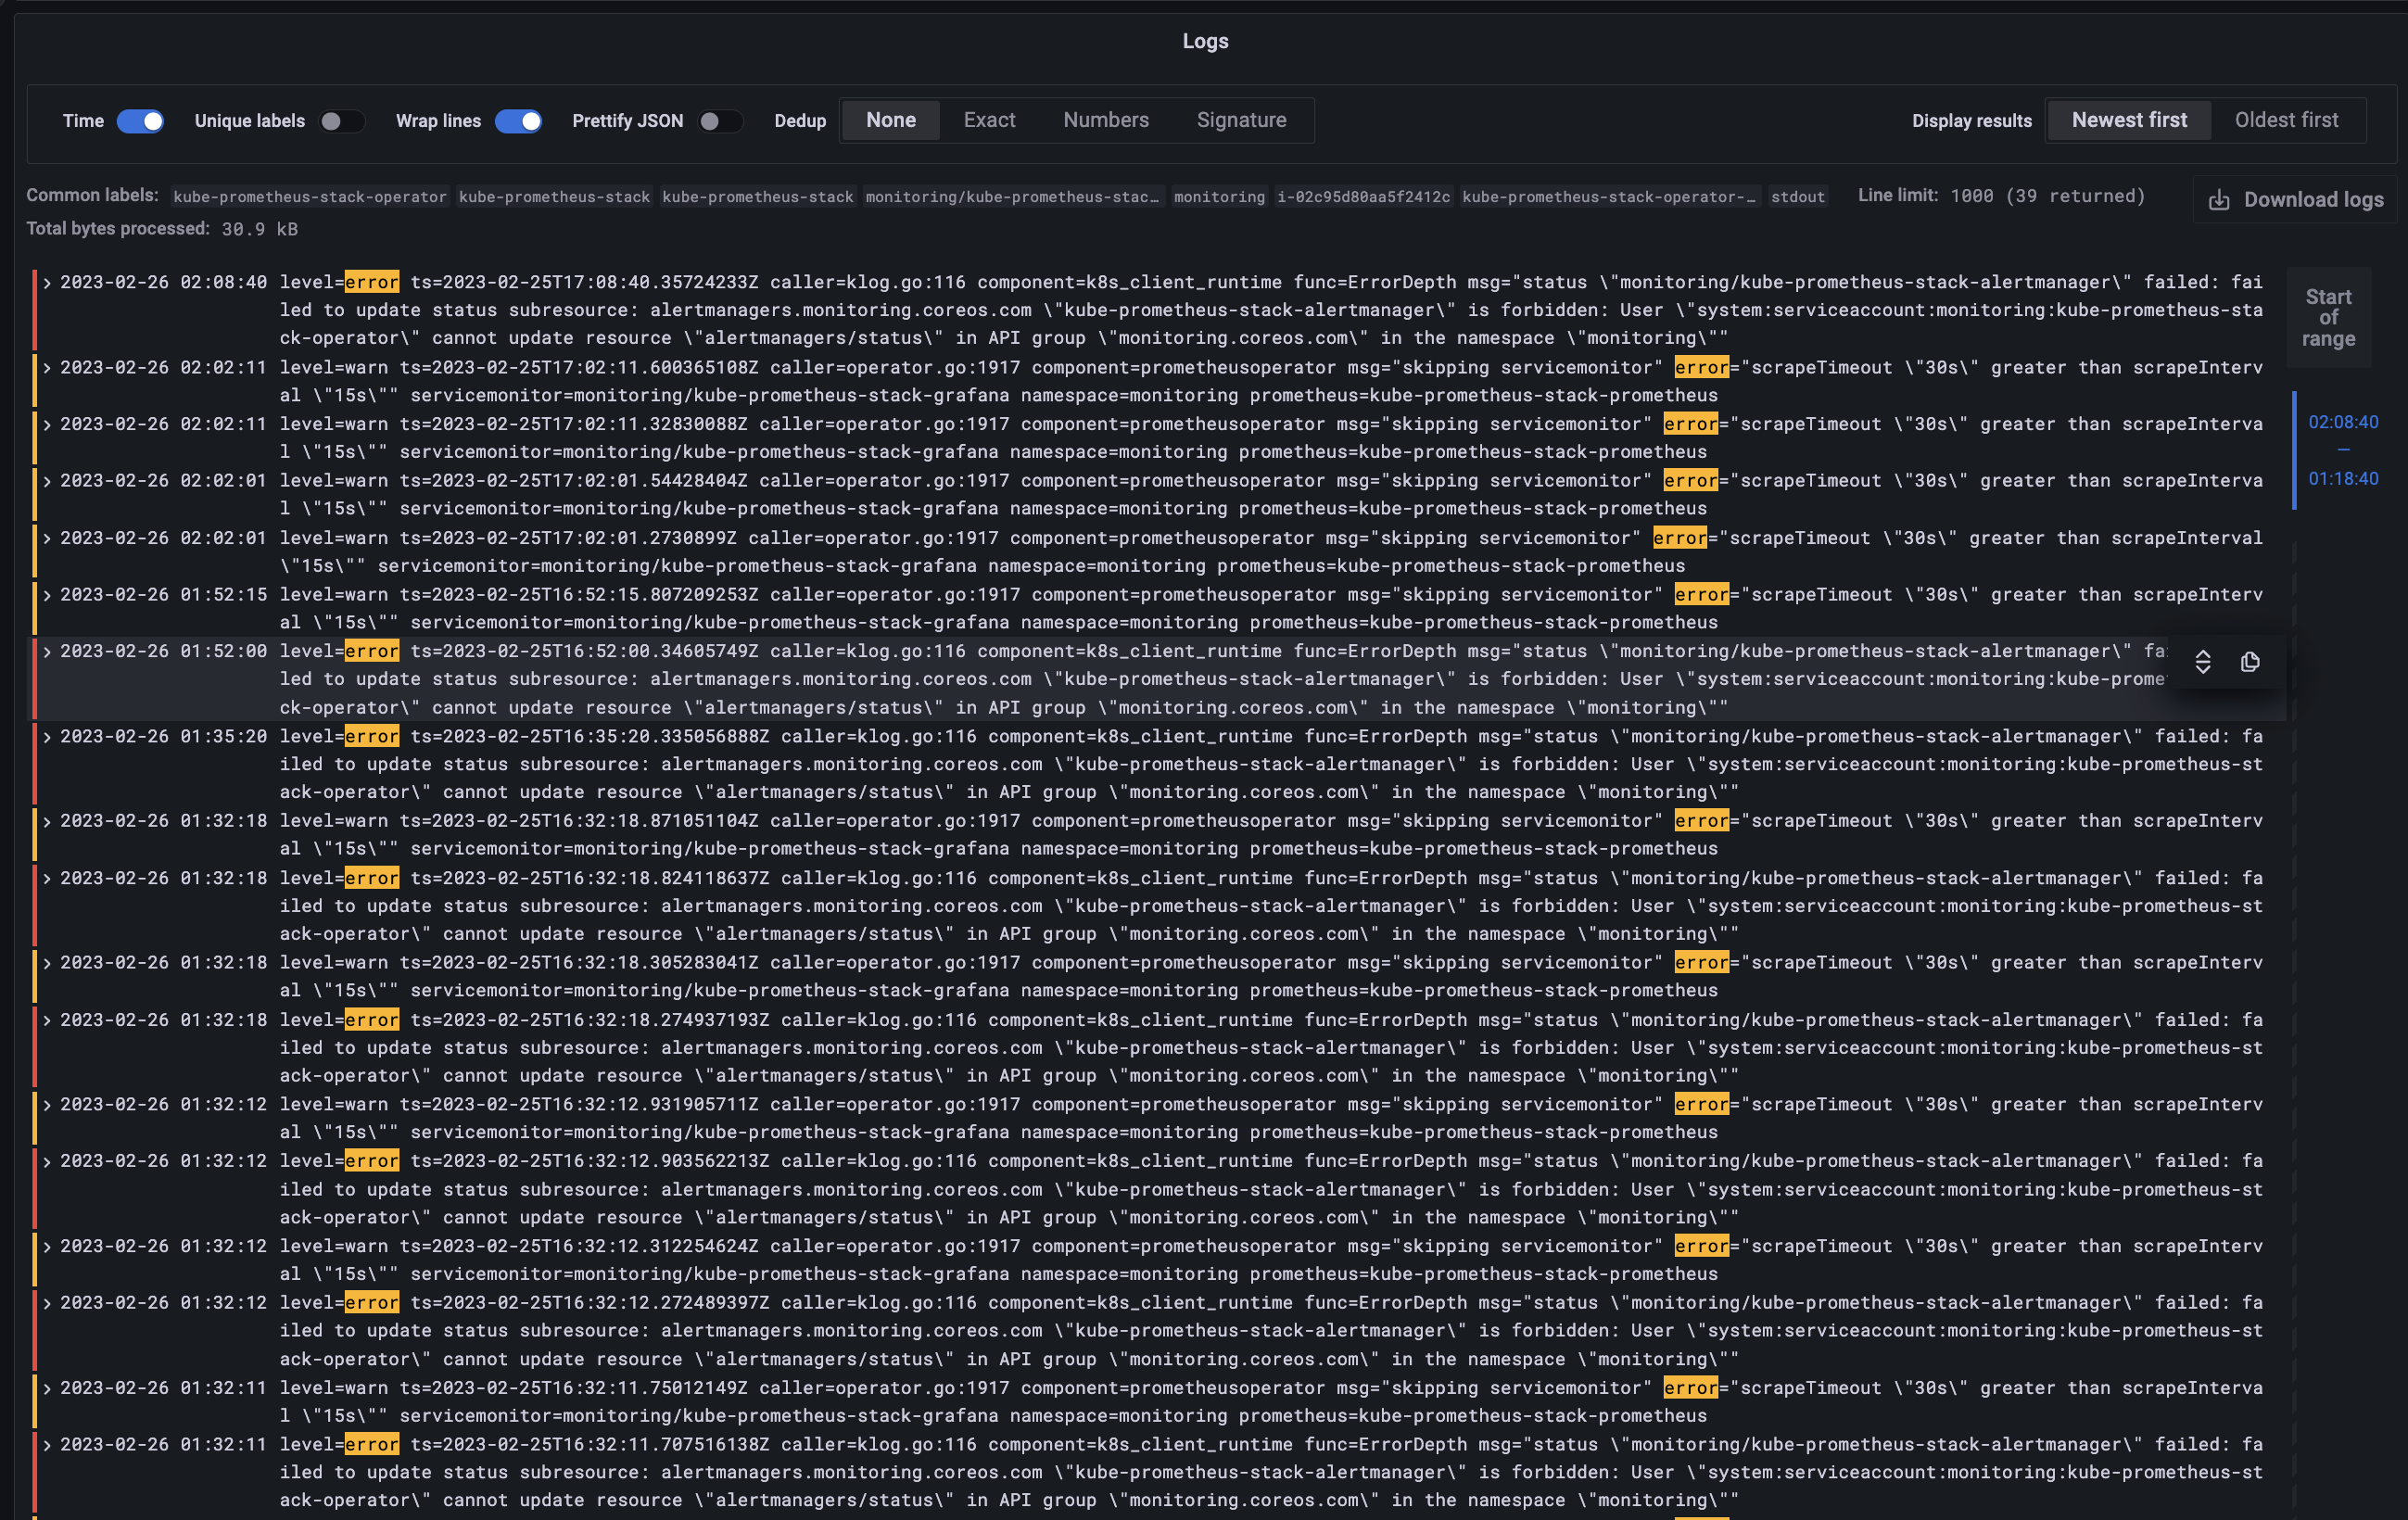Toggle the Time switch off
Screen dimensions: 2408x1520
140,121
